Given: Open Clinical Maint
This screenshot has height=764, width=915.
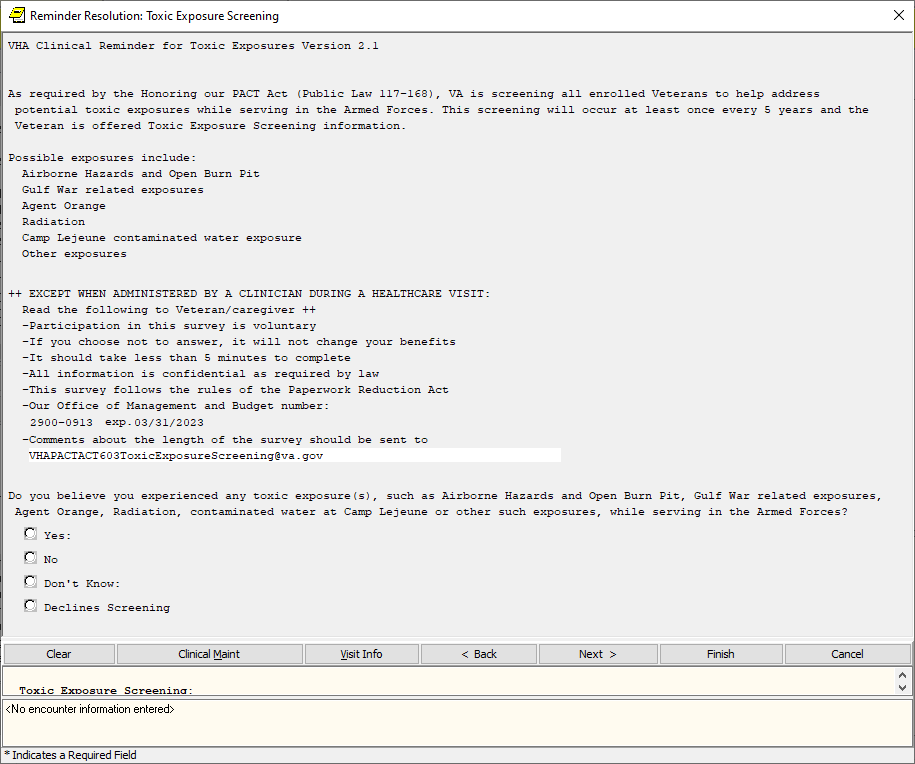Looking at the screenshot, I should (209, 654).
